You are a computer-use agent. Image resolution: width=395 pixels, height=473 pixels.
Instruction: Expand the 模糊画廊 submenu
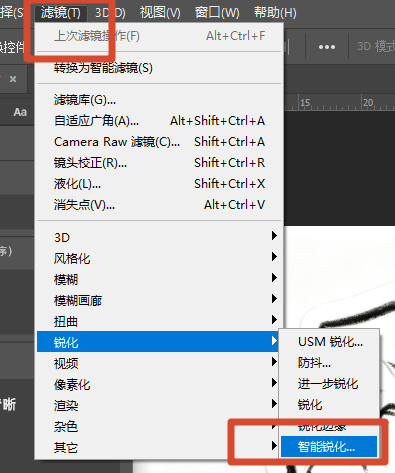tap(159, 300)
